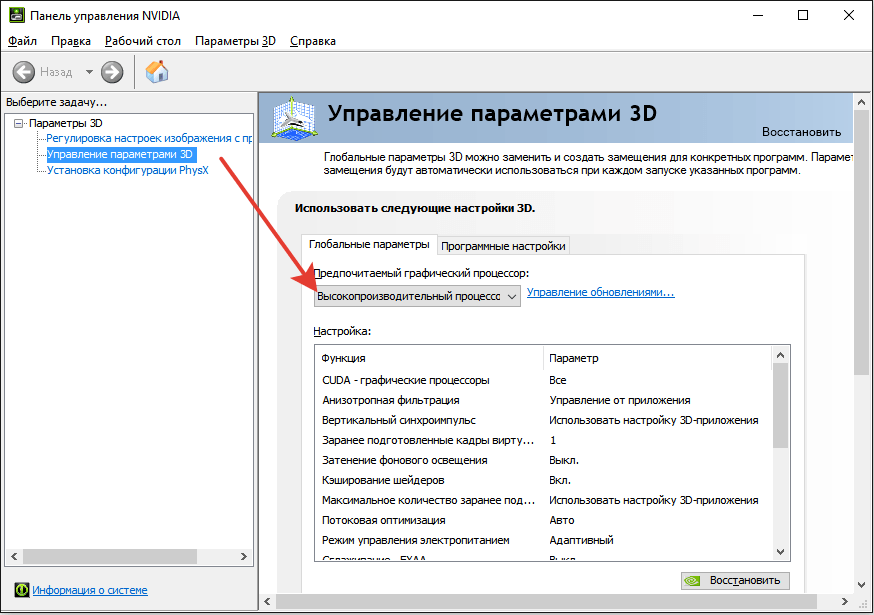This screenshot has width=874, height=615.
Task: Collapse the Параметры 3D tree node
Action: coord(19,123)
